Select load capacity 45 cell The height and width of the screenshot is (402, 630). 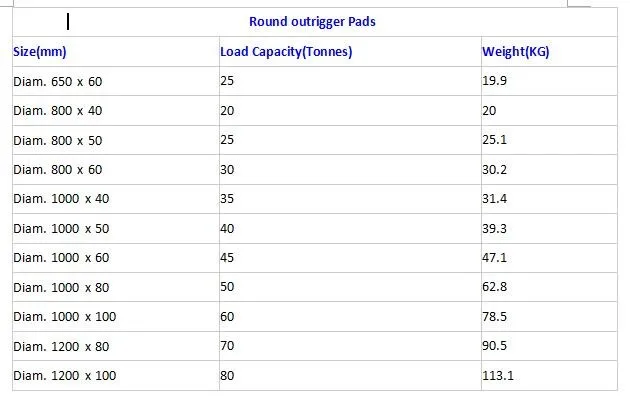coord(227,258)
